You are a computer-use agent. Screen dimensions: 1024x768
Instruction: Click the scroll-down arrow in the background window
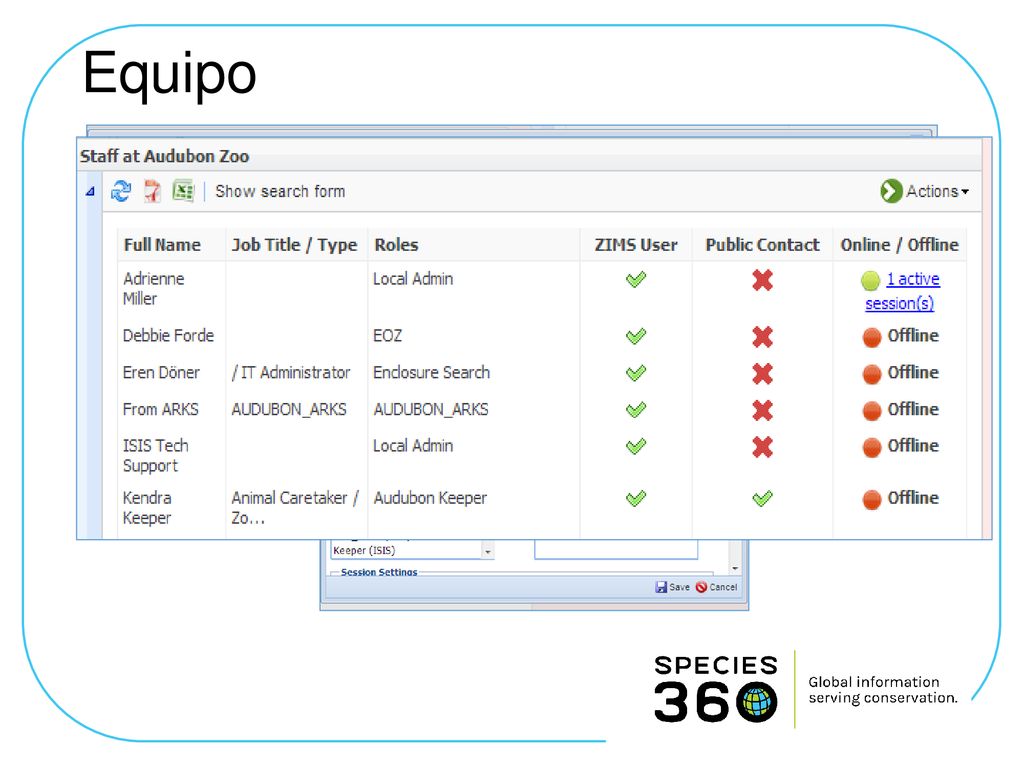pos(735,569)
